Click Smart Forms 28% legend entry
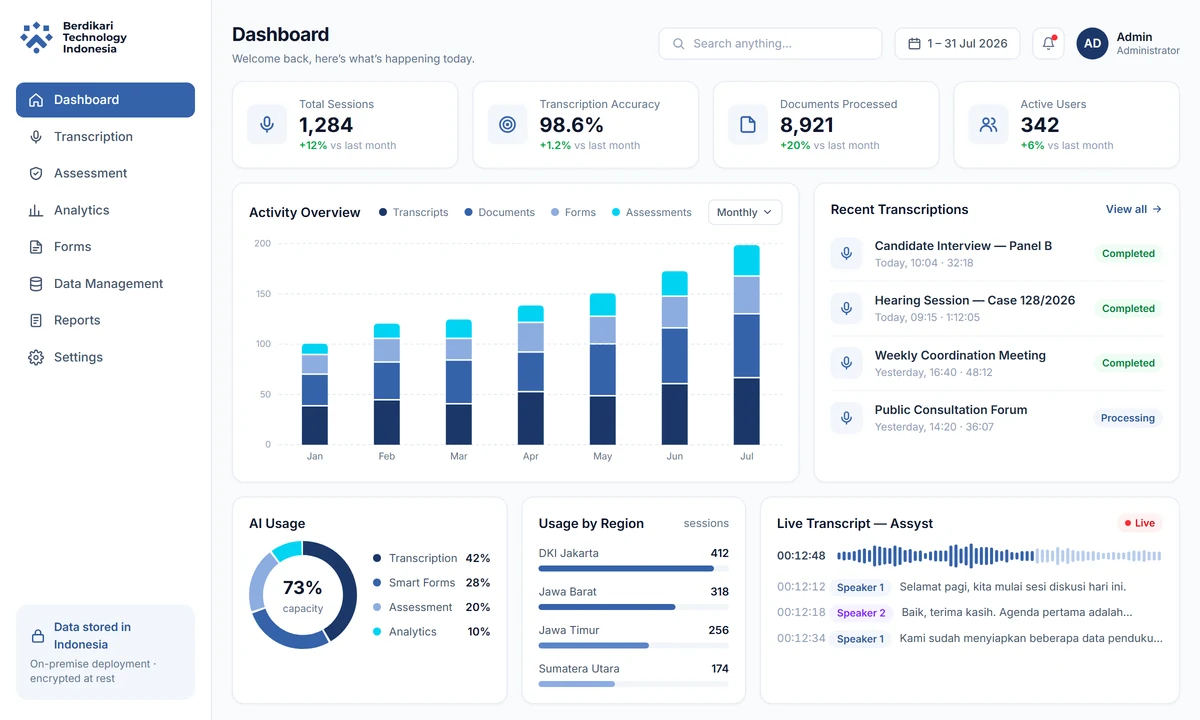The width and height of the screenshot is (1200, 720). [x=432, y=583]
